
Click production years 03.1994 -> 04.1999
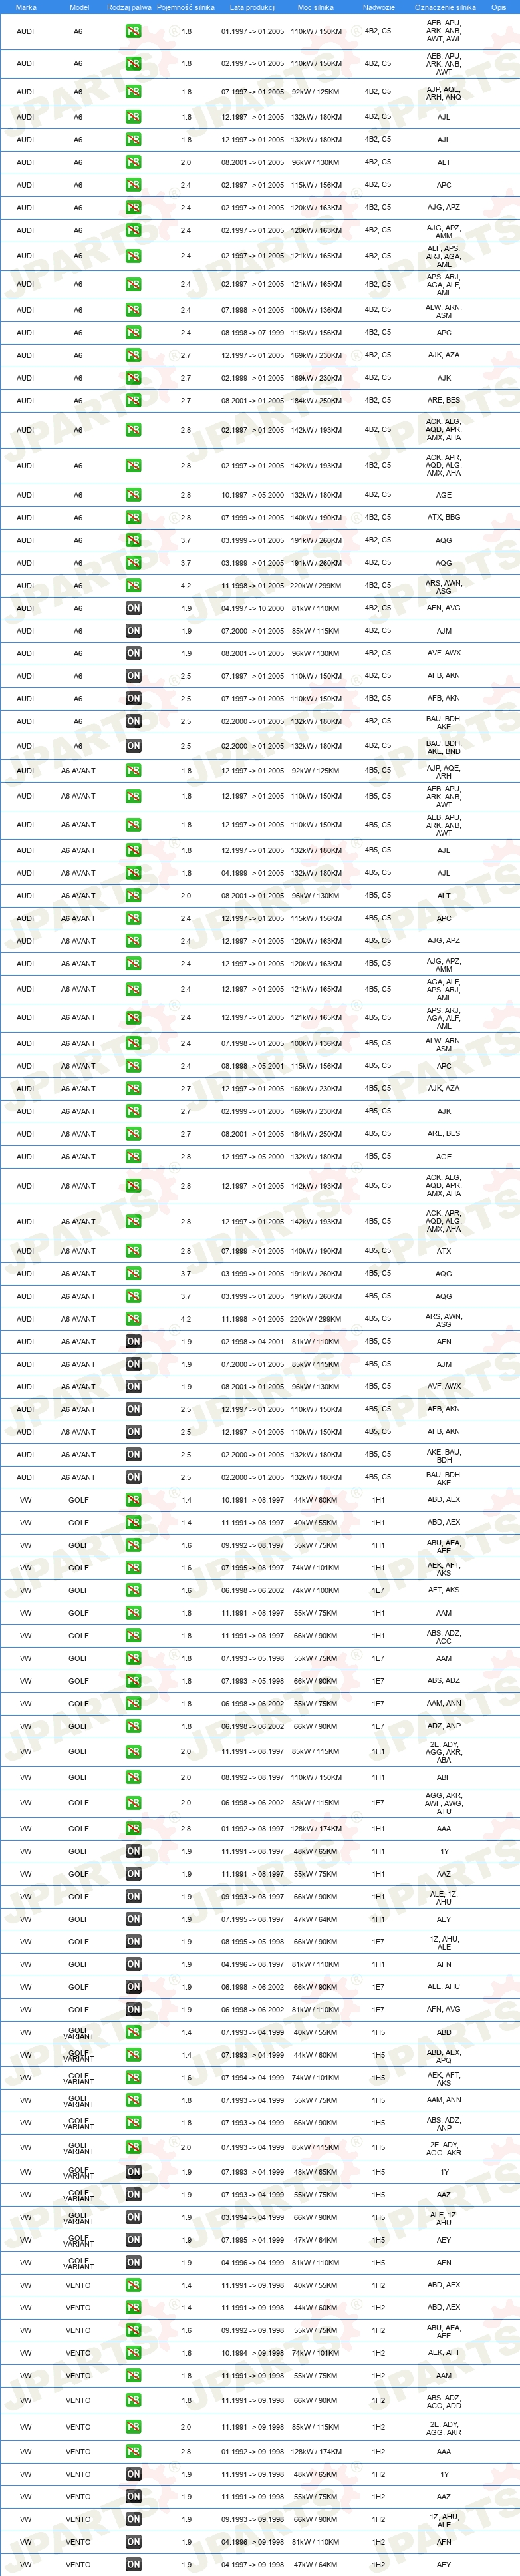253,2217
